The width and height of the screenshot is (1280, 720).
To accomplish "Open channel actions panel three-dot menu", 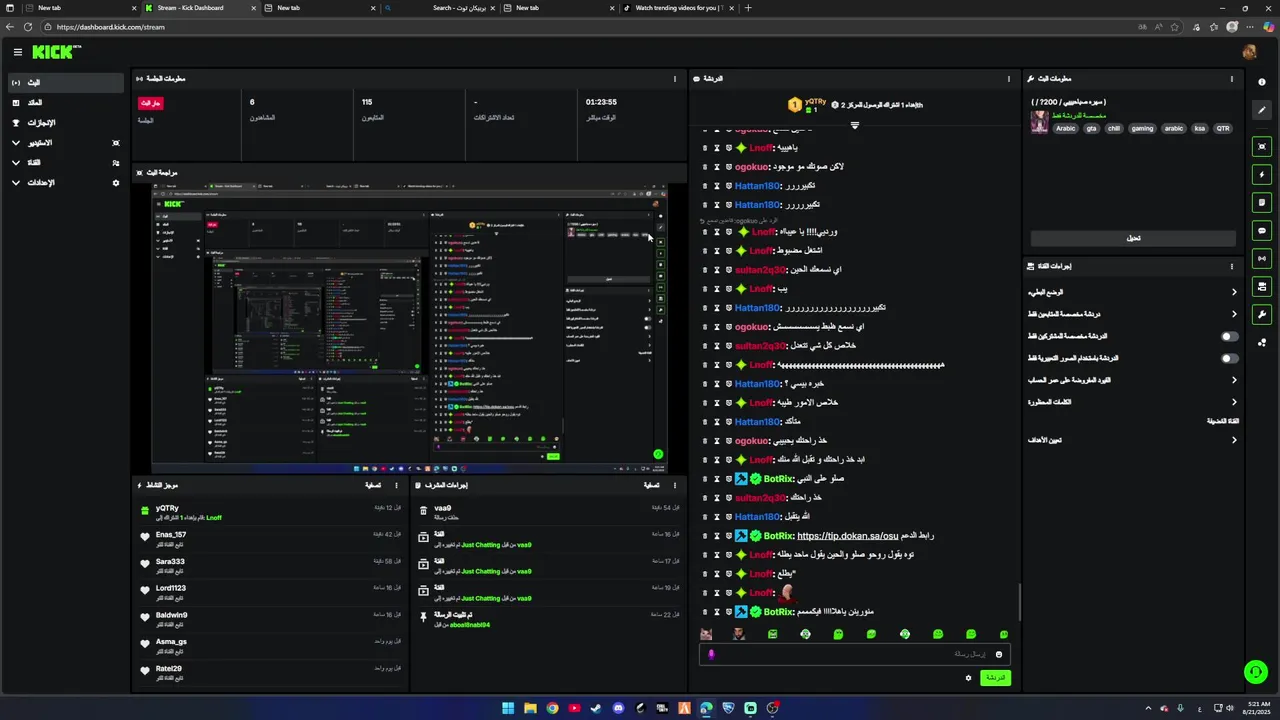I will (x=1232, y=267).
